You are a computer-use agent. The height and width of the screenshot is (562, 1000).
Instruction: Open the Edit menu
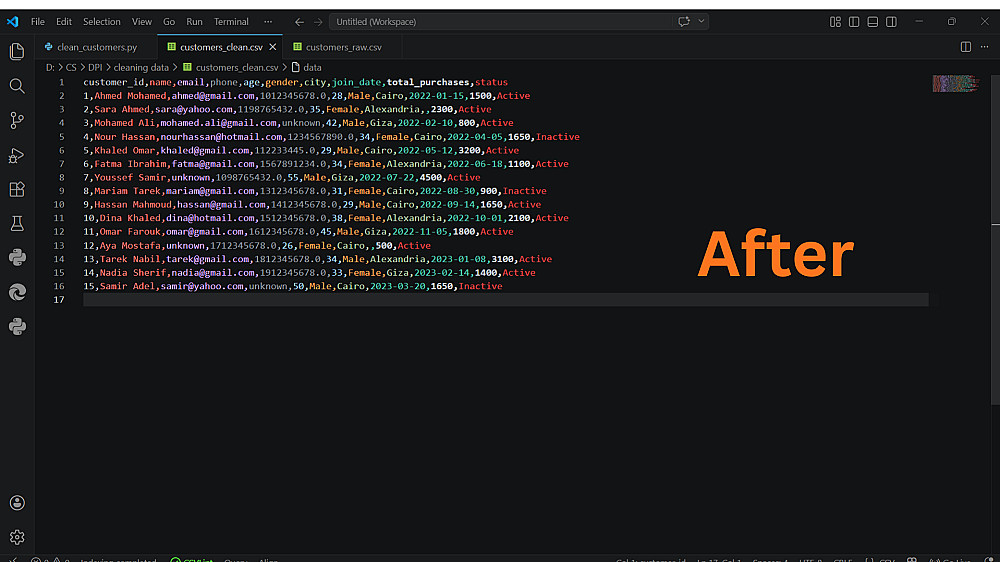(64, 22)
